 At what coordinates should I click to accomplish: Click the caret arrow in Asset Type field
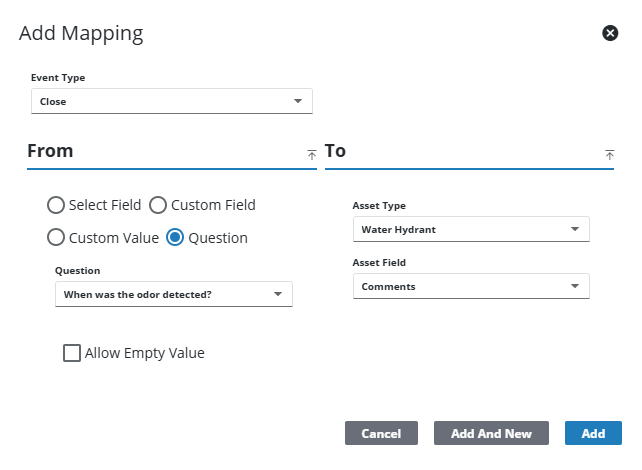[x=574, y=229]
